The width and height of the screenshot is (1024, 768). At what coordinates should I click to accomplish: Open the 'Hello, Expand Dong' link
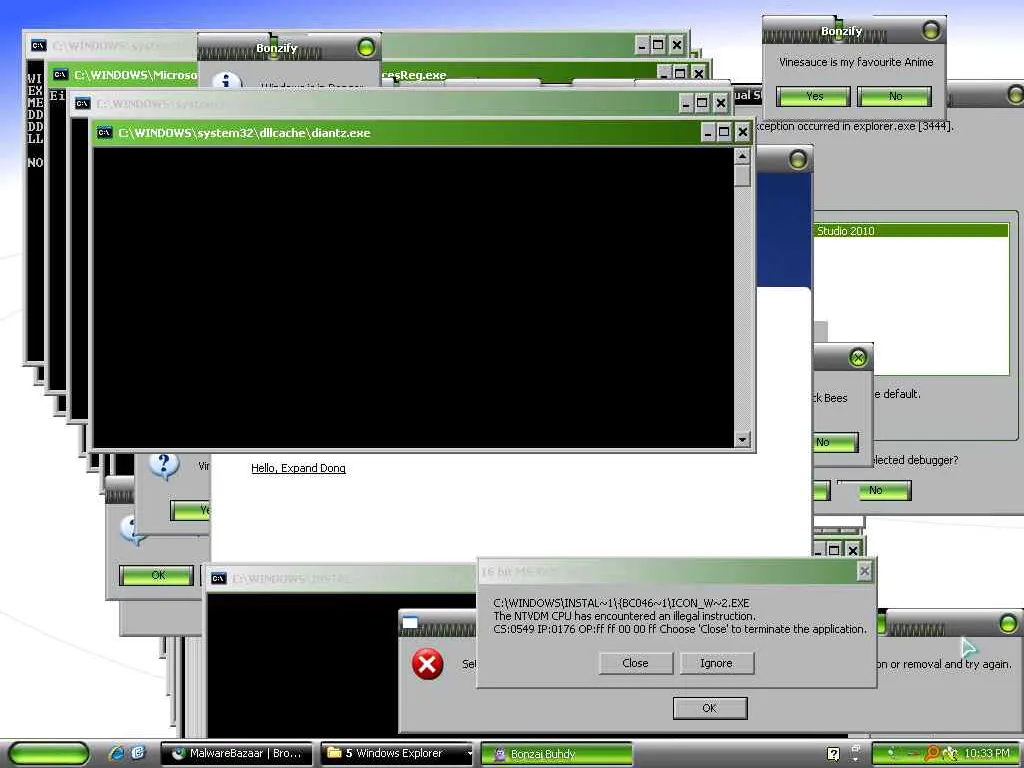[x=298, y=468]
